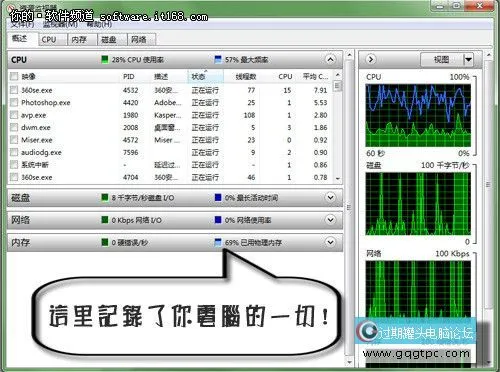Select the dwm.exe process name

tap(36, 128)
